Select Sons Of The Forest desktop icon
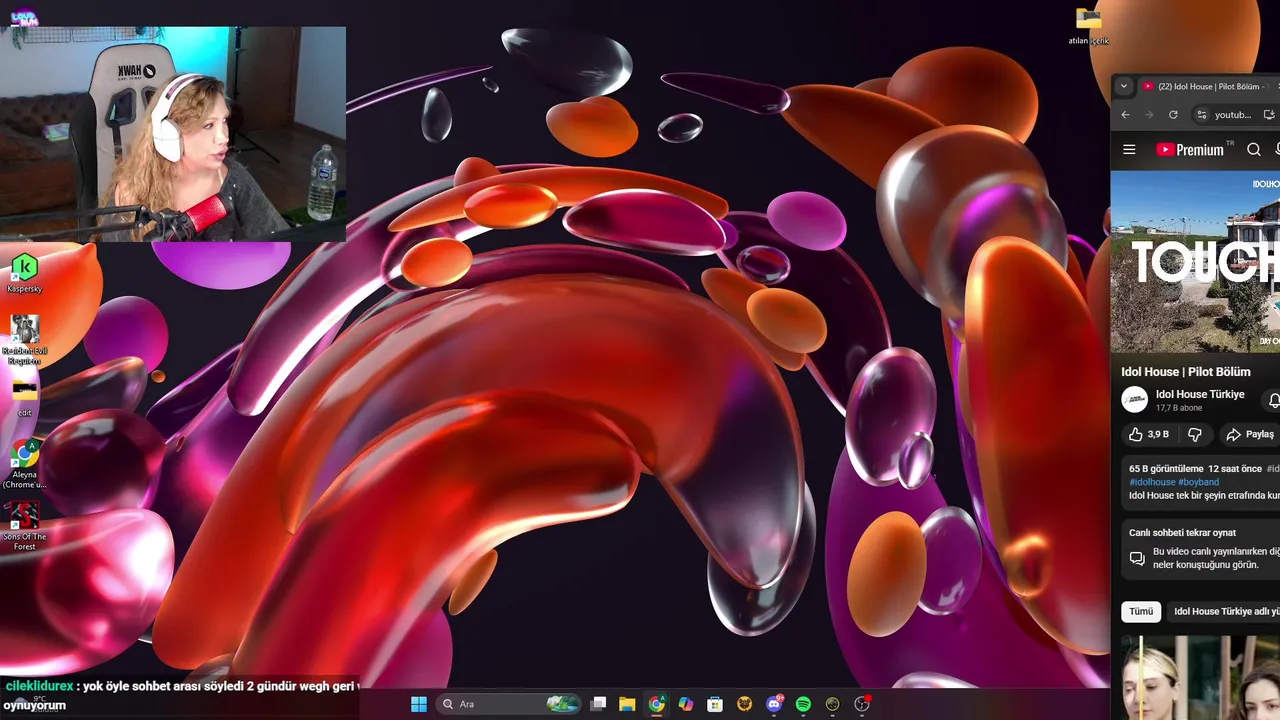The width and height of the screenshot is (1280, 720). click(24, 526)
